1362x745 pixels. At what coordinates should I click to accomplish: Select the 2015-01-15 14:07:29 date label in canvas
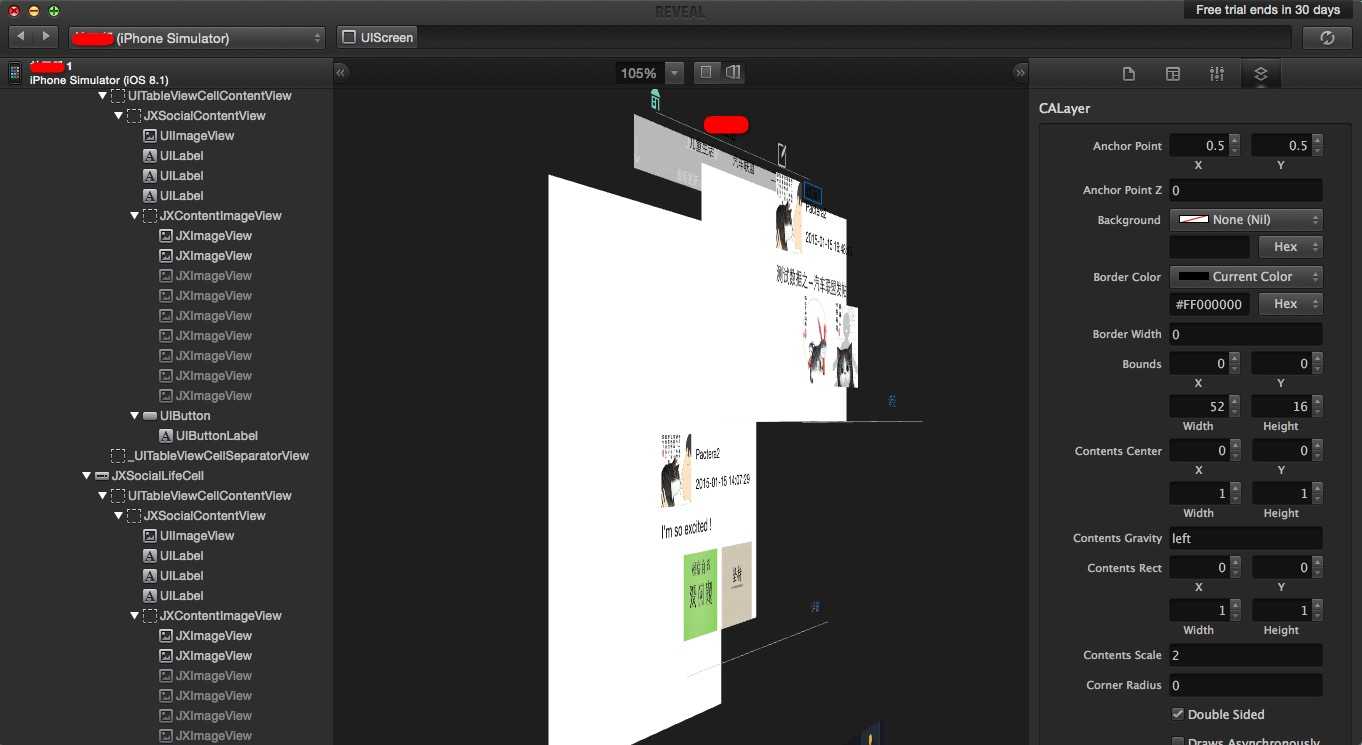coord(722,482)
